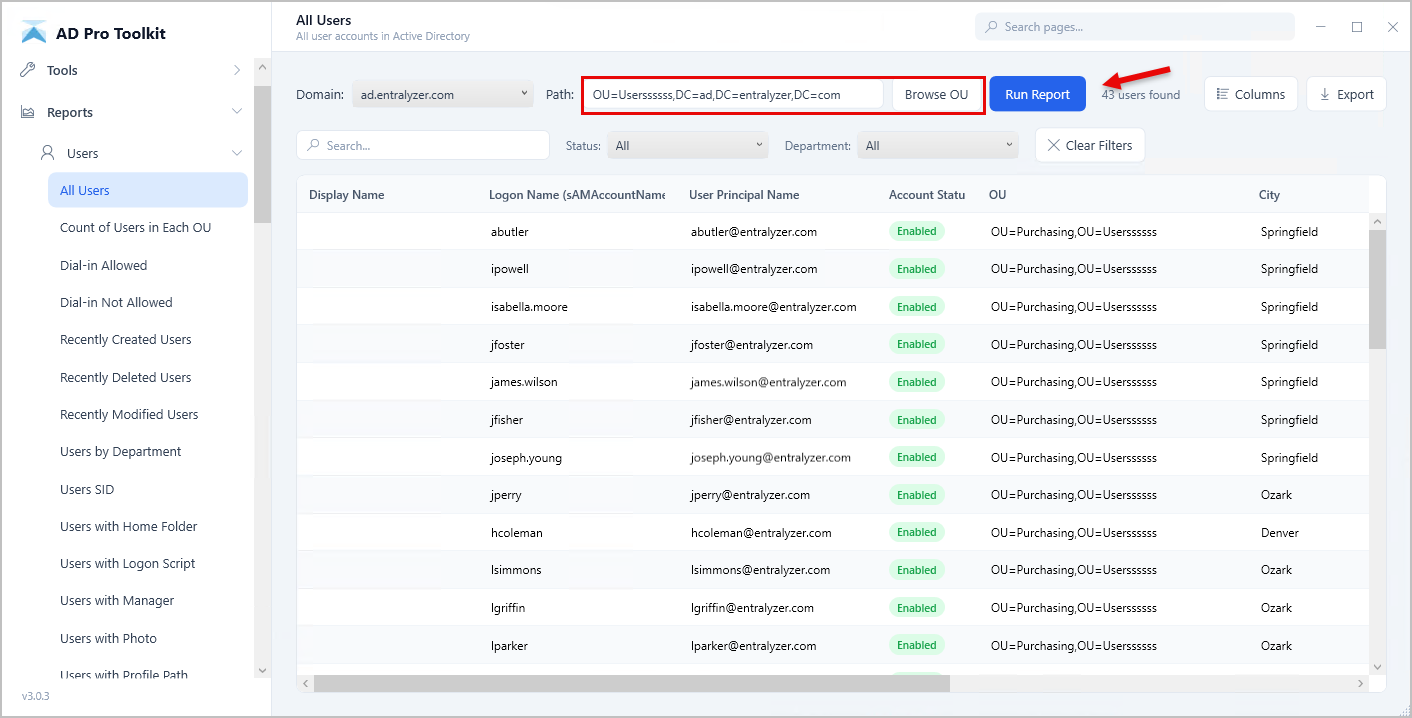The height and width of the screenshot is (718, 1412).
Task: Open the Users by Department report
Action: point(120,451)
